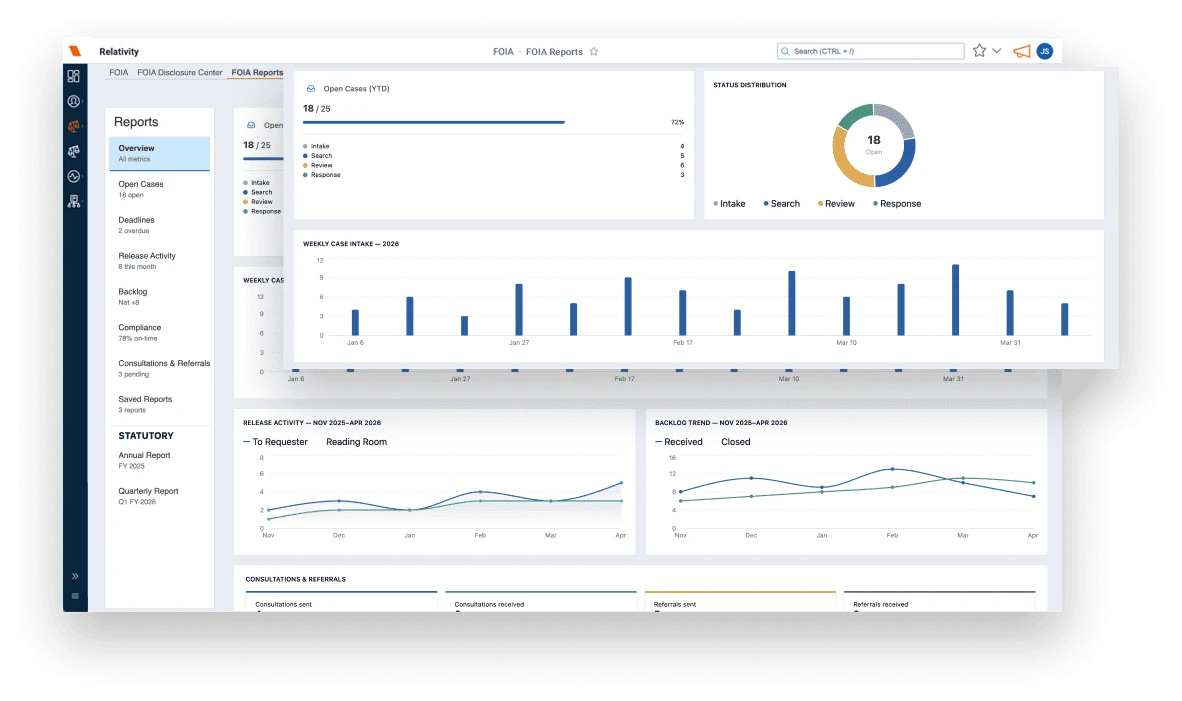
Task: Click the Review row in Open Cases card
Action: (x=494, y=165)
